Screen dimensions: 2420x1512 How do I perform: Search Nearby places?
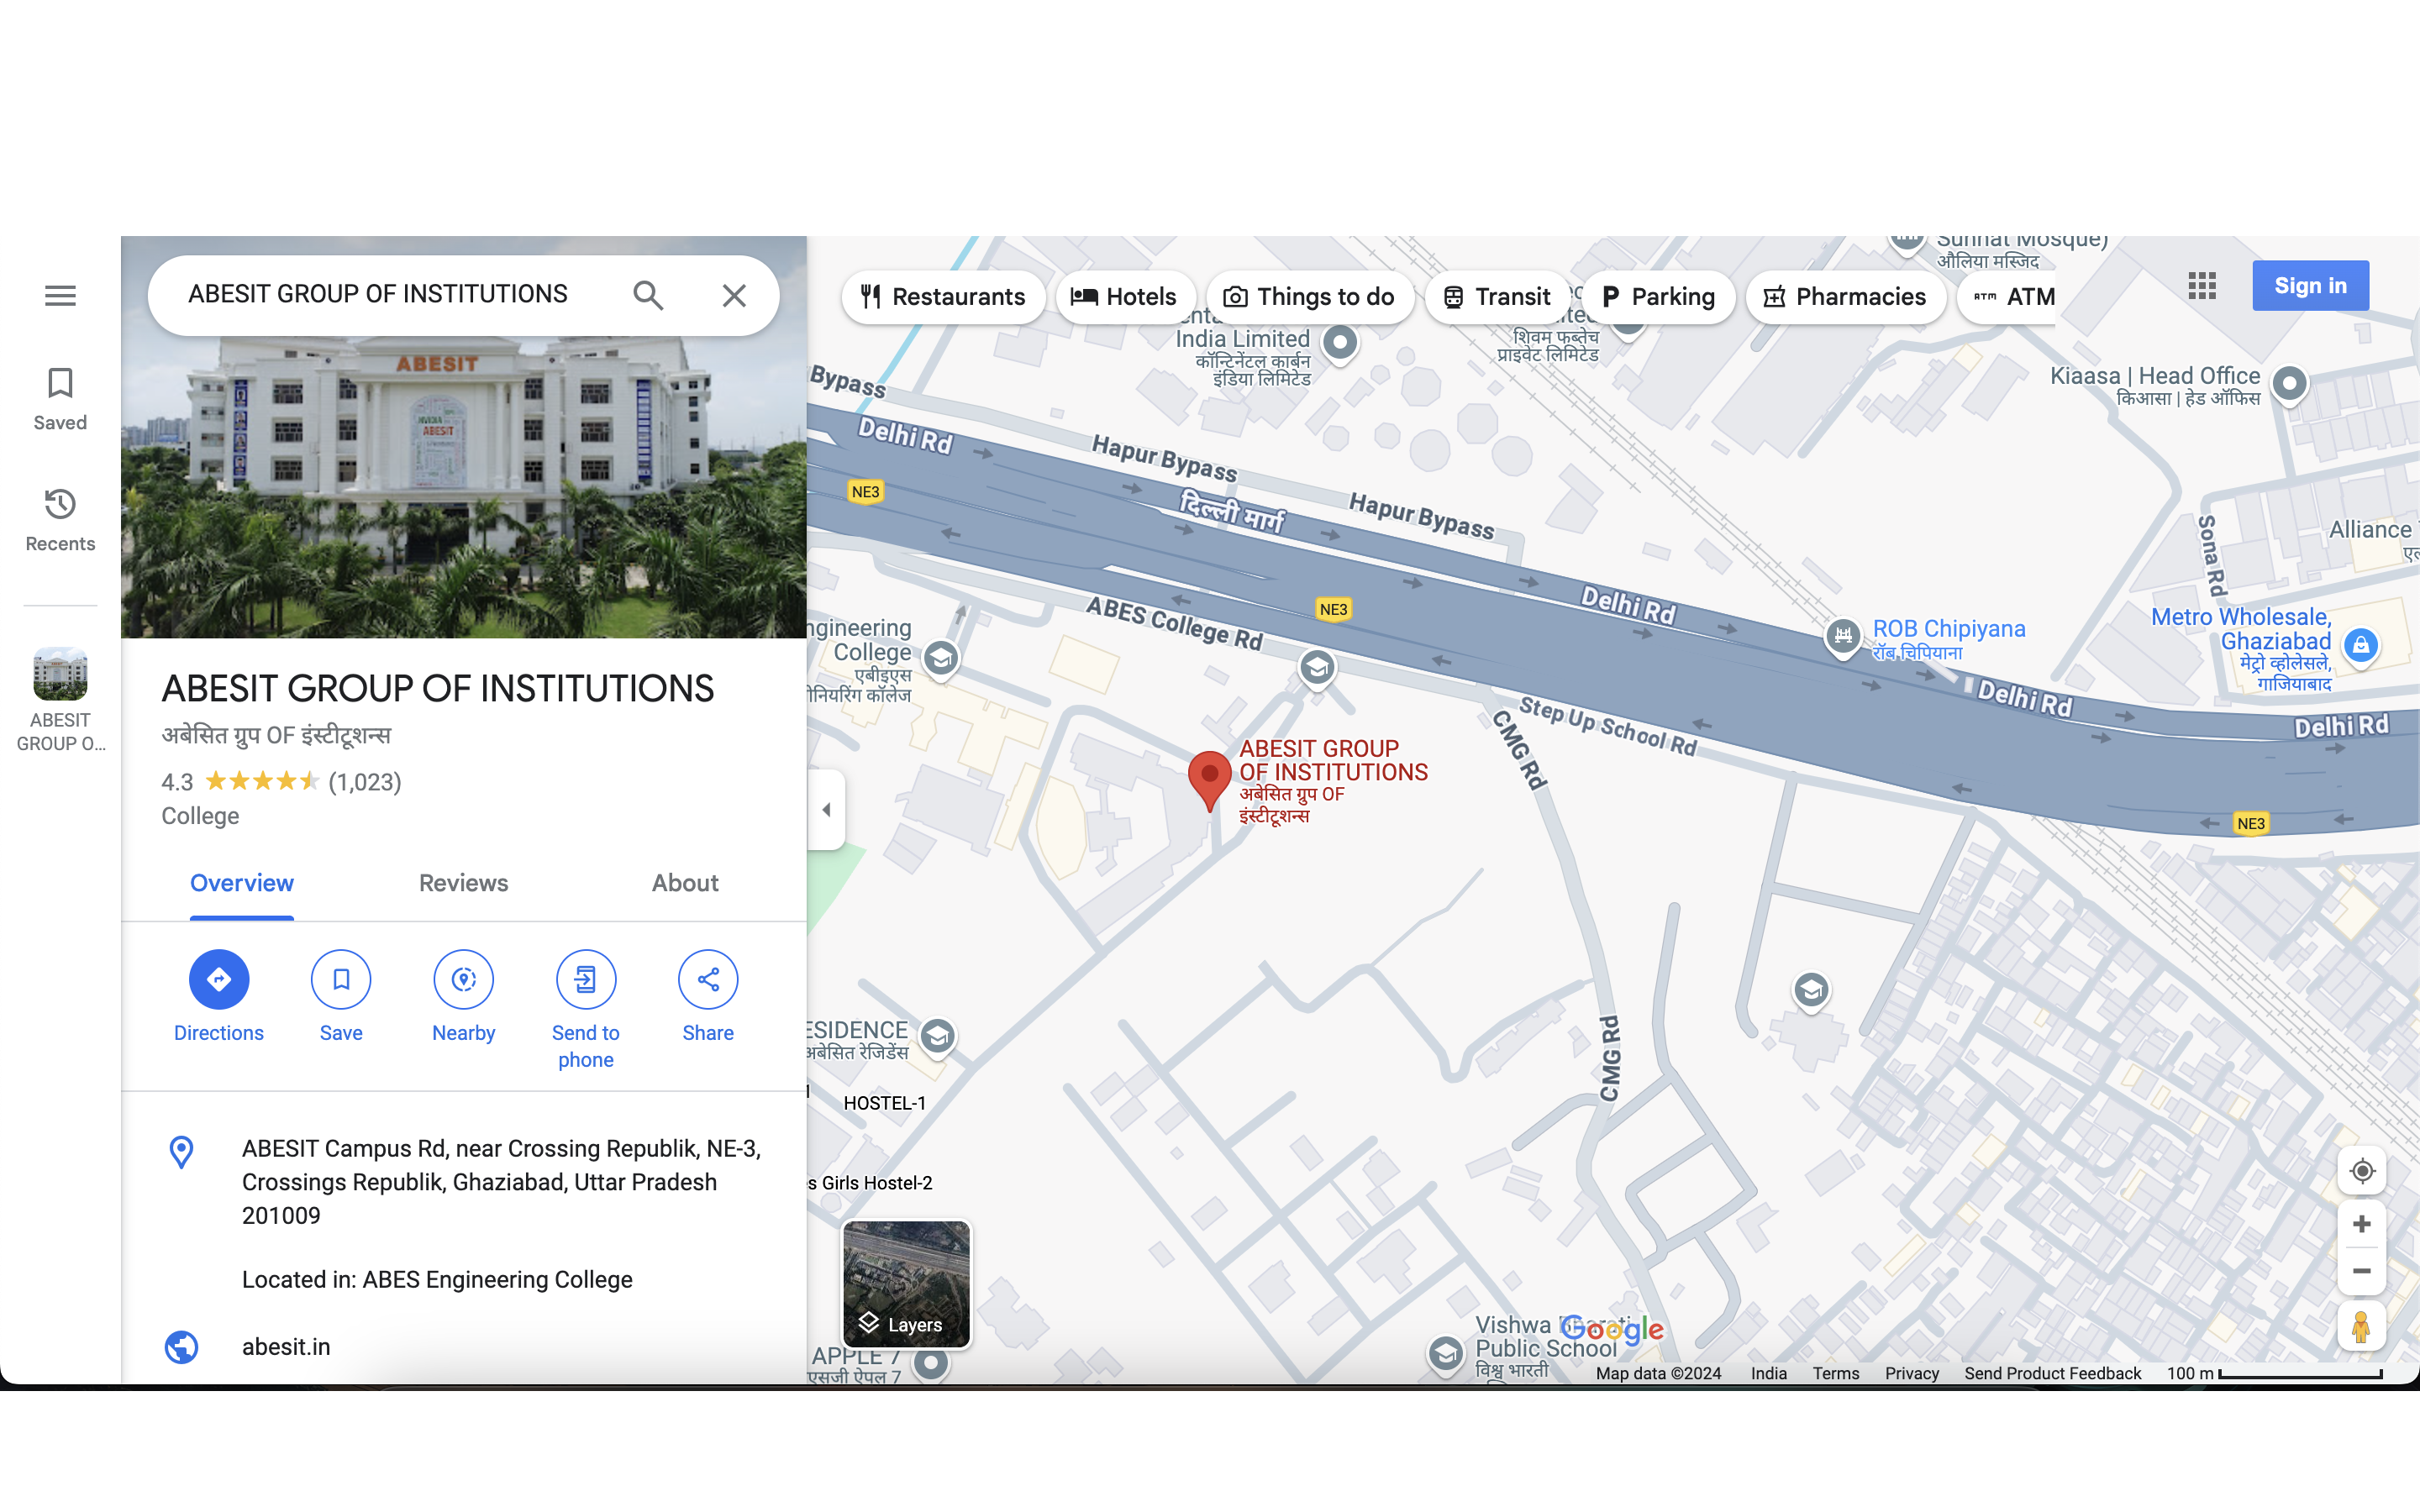point(463,979)
